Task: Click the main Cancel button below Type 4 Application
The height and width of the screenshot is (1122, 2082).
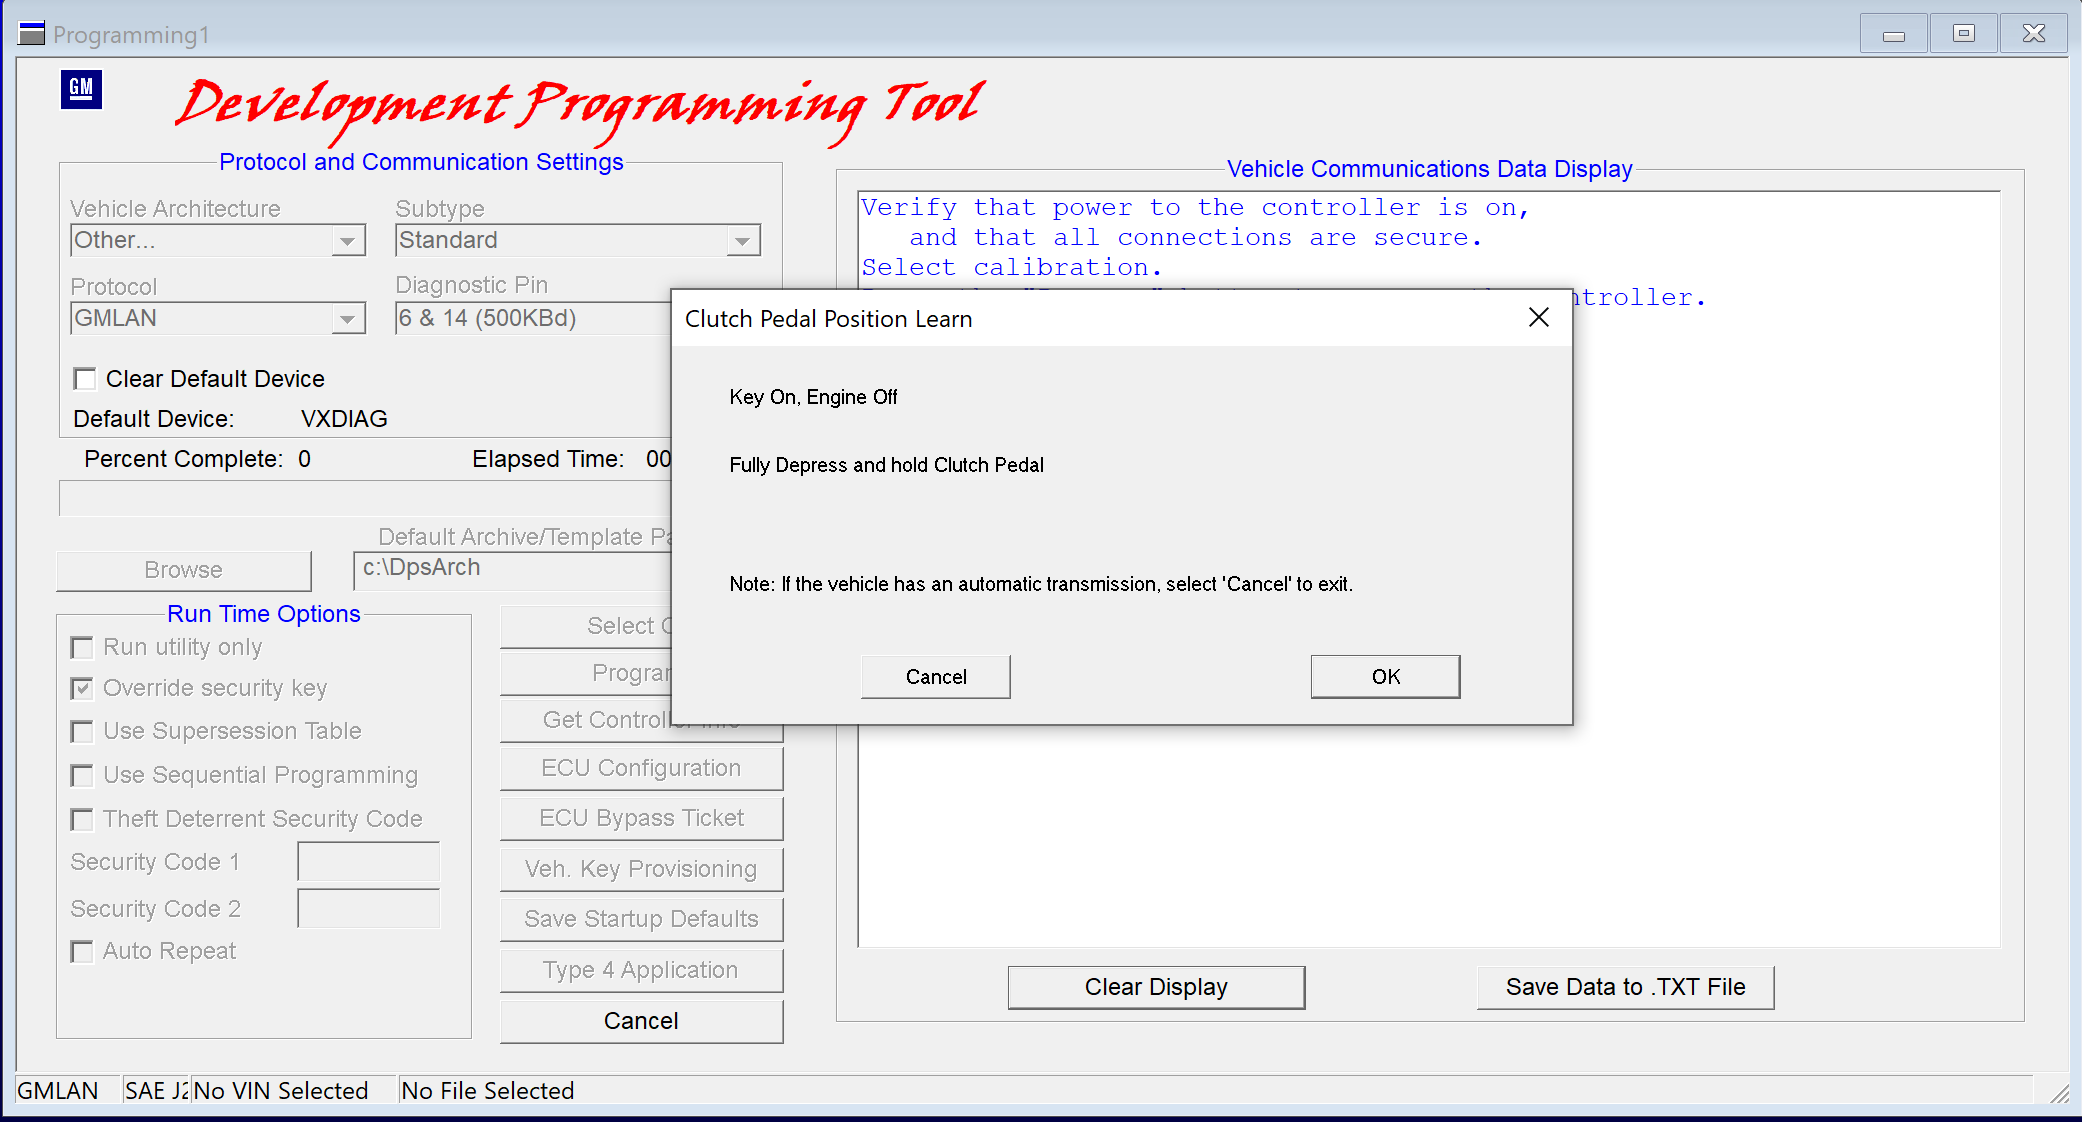Action: (641, 1021)
